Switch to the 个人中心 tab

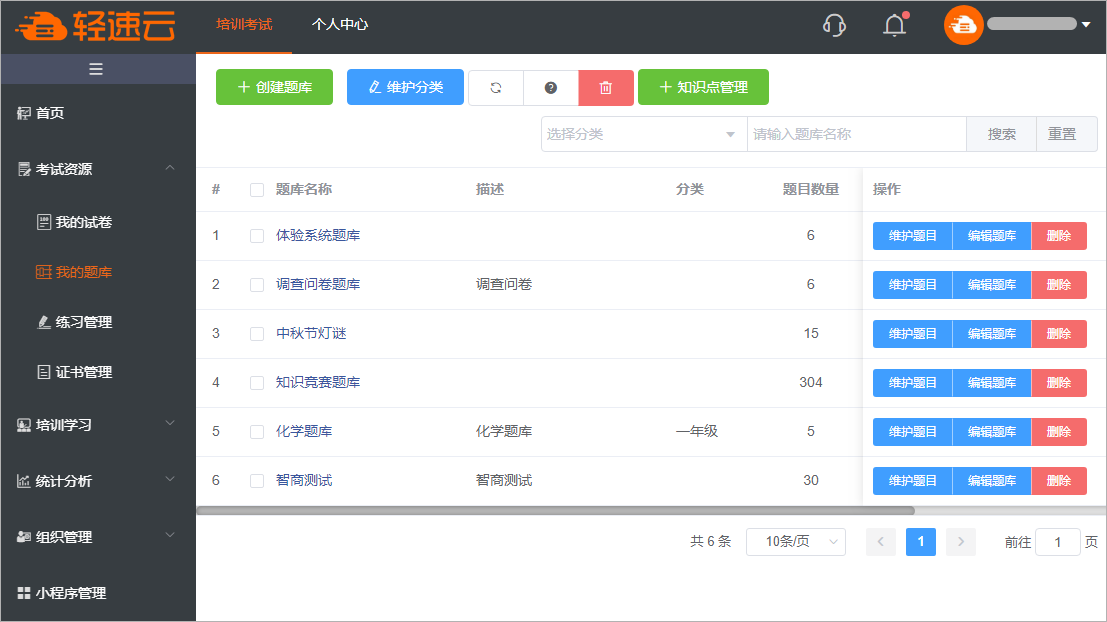(x=340, y=24)
